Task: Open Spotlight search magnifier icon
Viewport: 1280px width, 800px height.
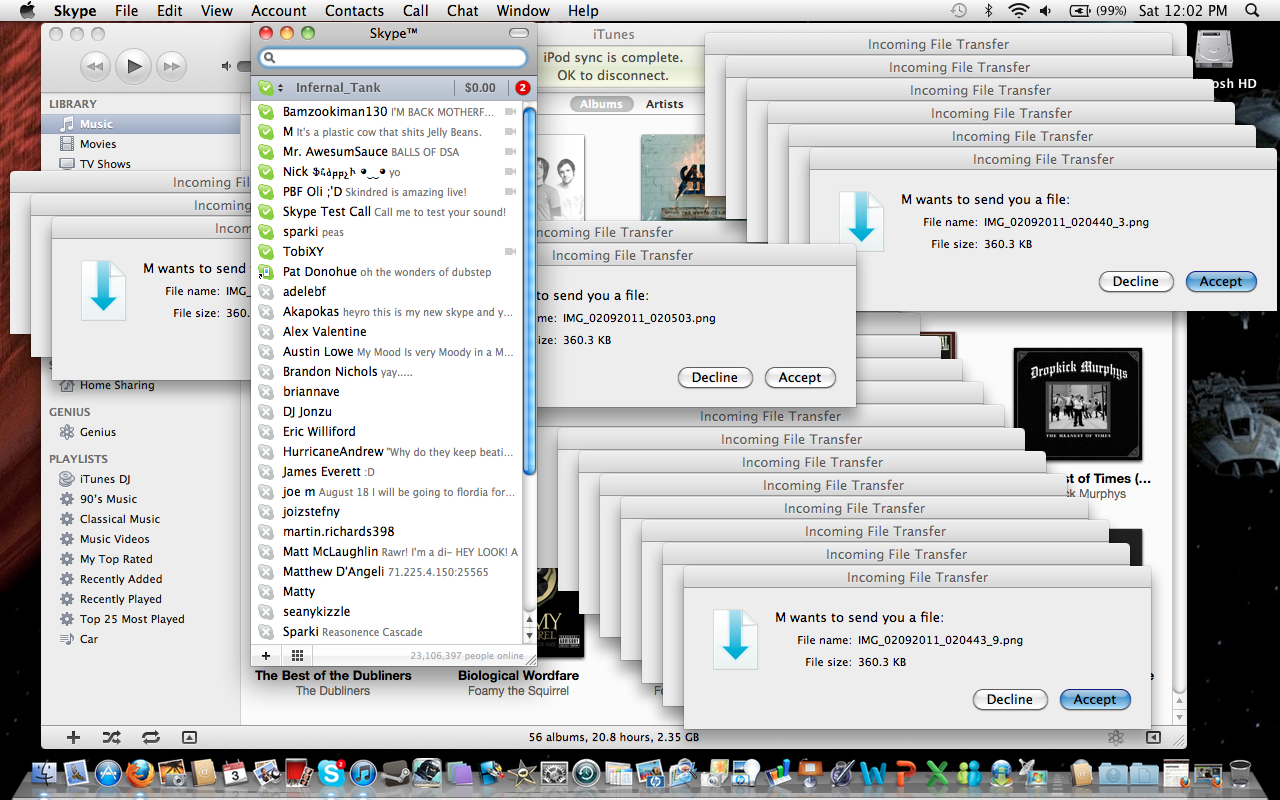Action: tap(1252, 11)
